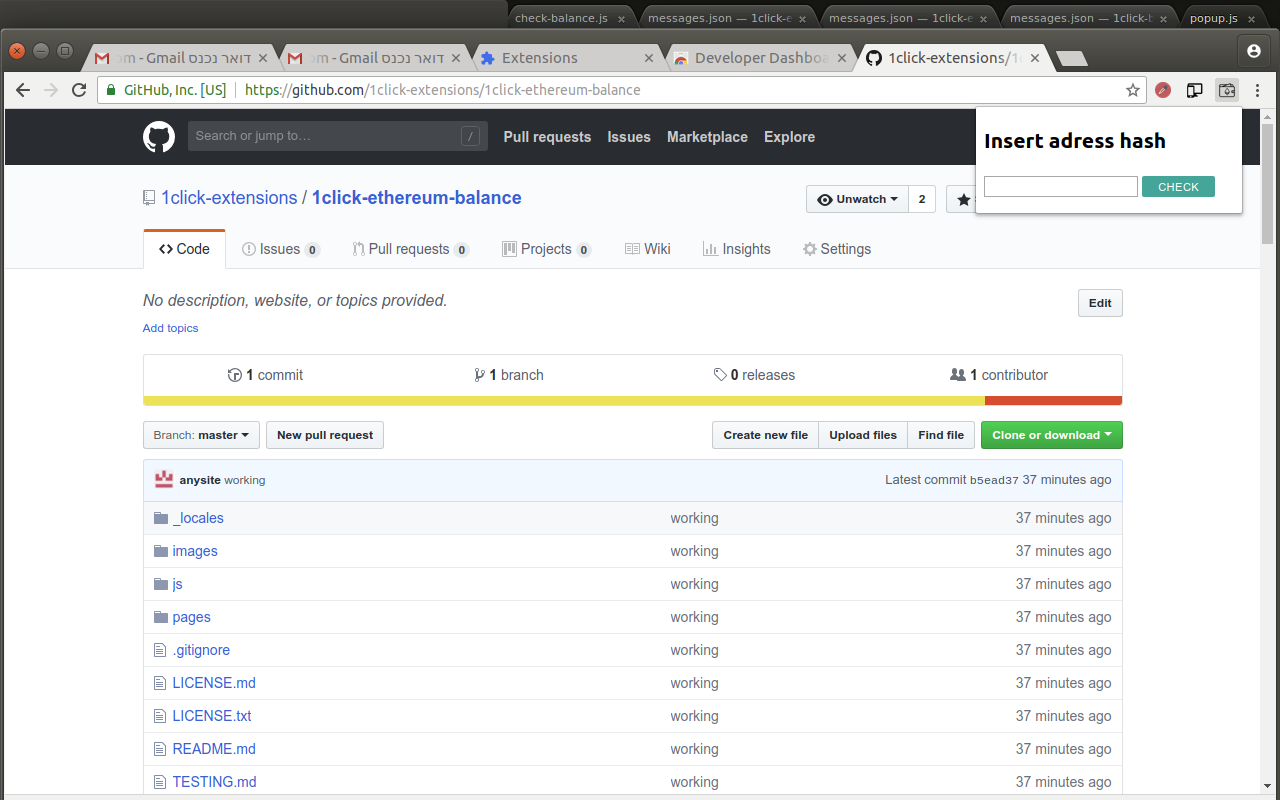This screenshot has height=800, width=1280.
Task: Expand the Clone or download menu
Action: point(1051,435)
